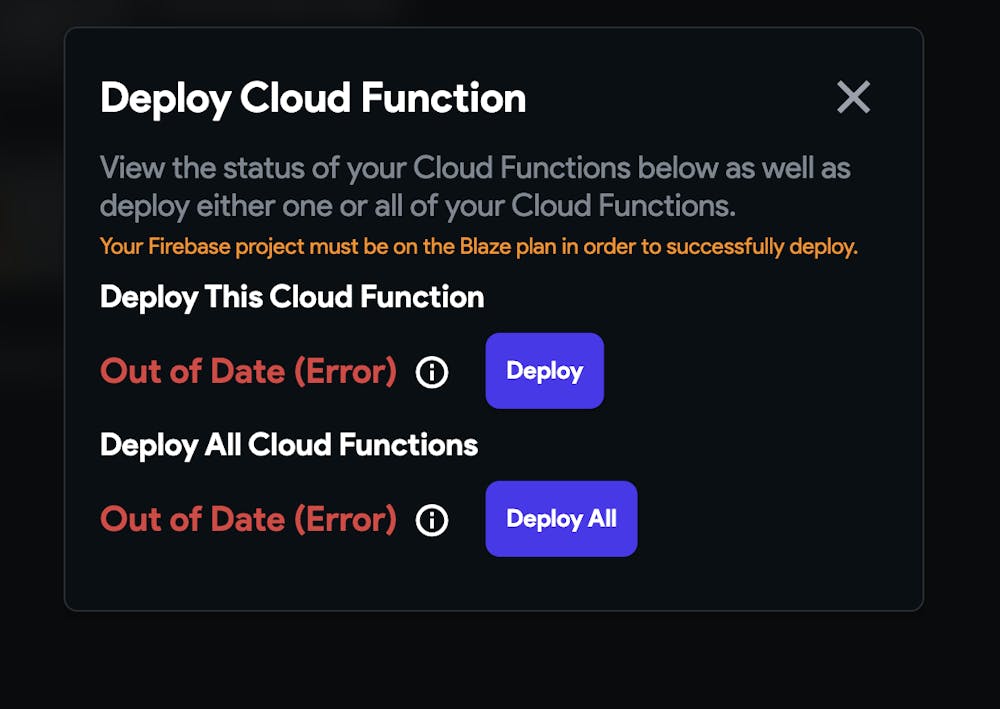The width and height of the screenshot is (1000, 709).
Task: Click the "deploy either one or all" description line
Action: pyautogui.click(x=417, y=206)
